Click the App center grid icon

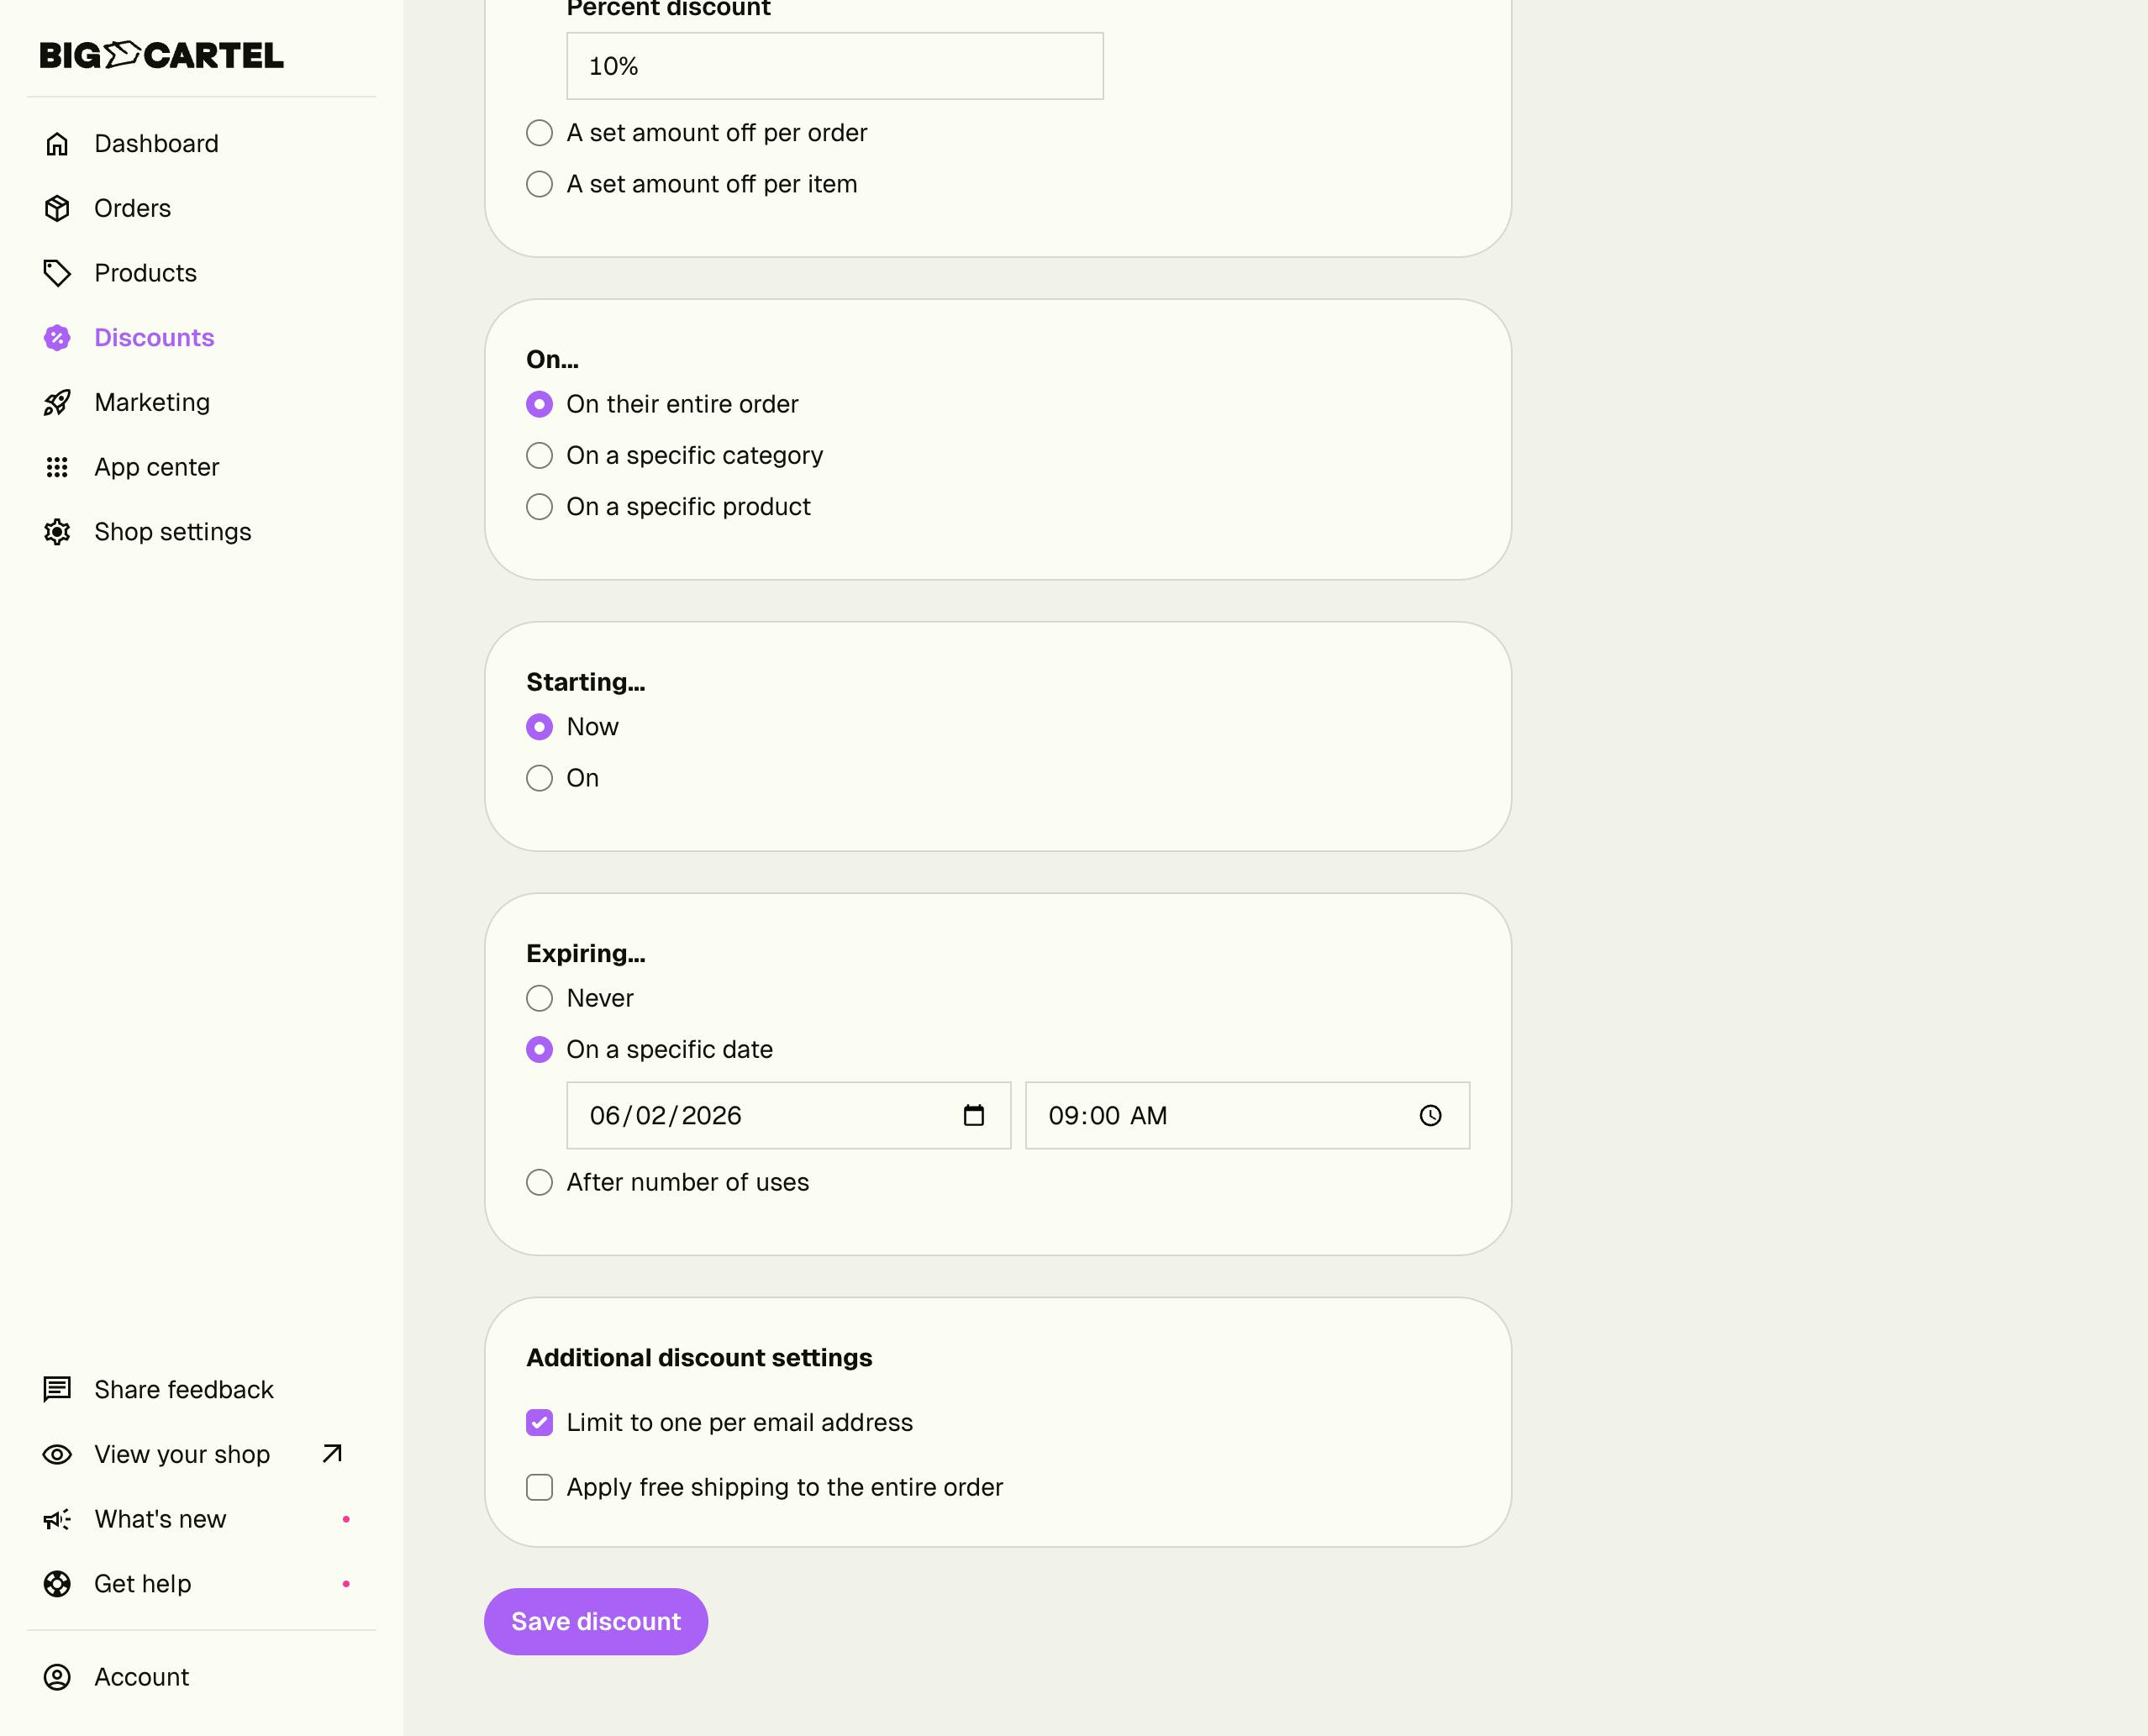pyautogui.click(x=57, y=467)
